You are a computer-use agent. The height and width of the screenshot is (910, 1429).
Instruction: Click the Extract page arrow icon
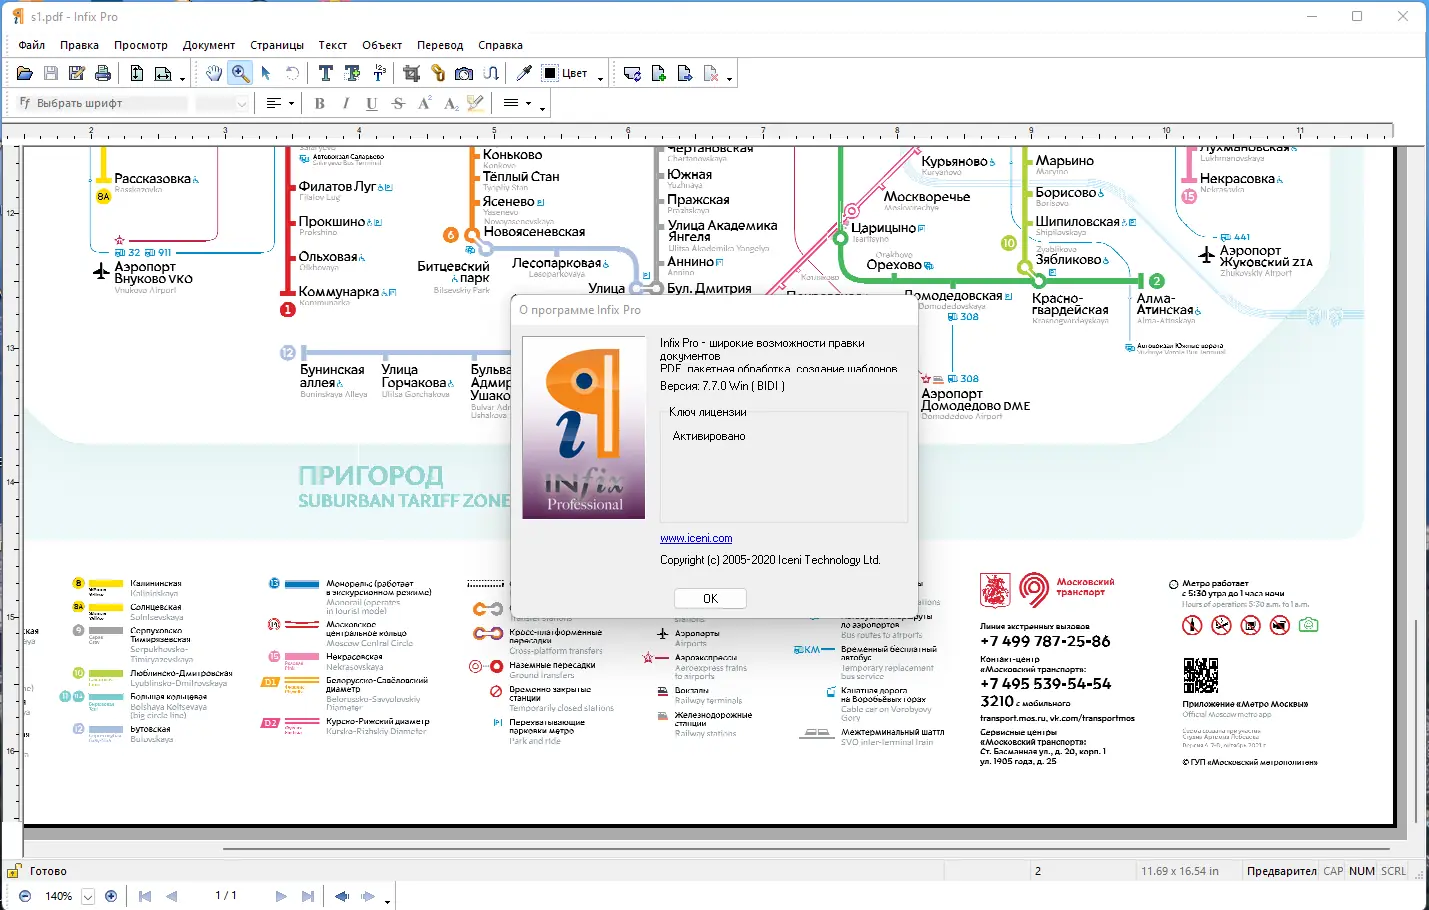pos(685,73)
